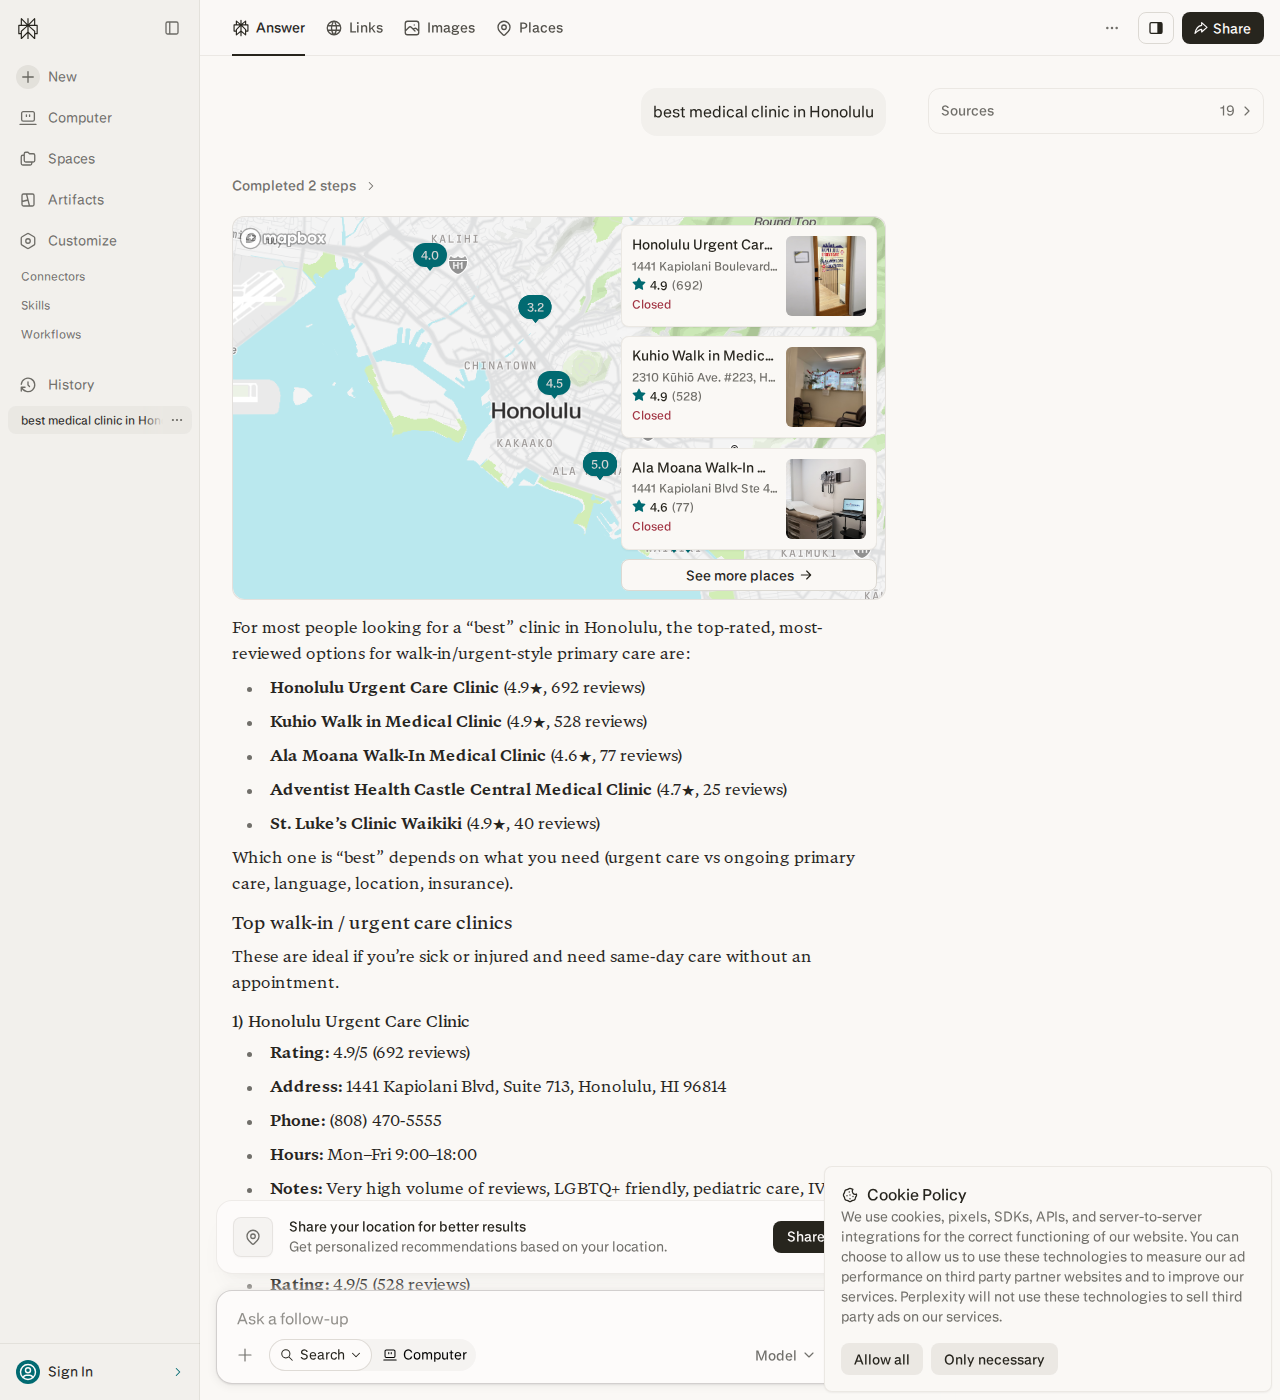Select the 5.0 rating map marker
The width and height of the screenshot is (1280, 1400).
point(600,465)
